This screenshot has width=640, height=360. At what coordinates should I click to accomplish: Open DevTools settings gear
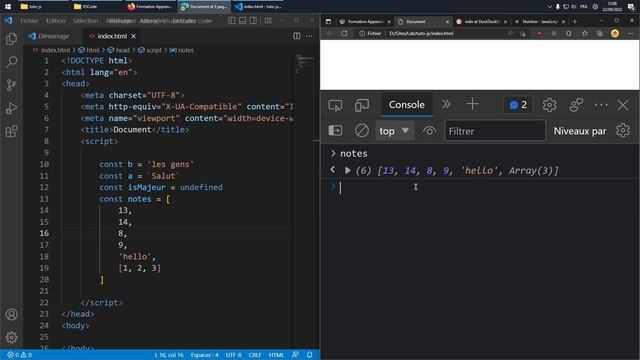point(549,105)
